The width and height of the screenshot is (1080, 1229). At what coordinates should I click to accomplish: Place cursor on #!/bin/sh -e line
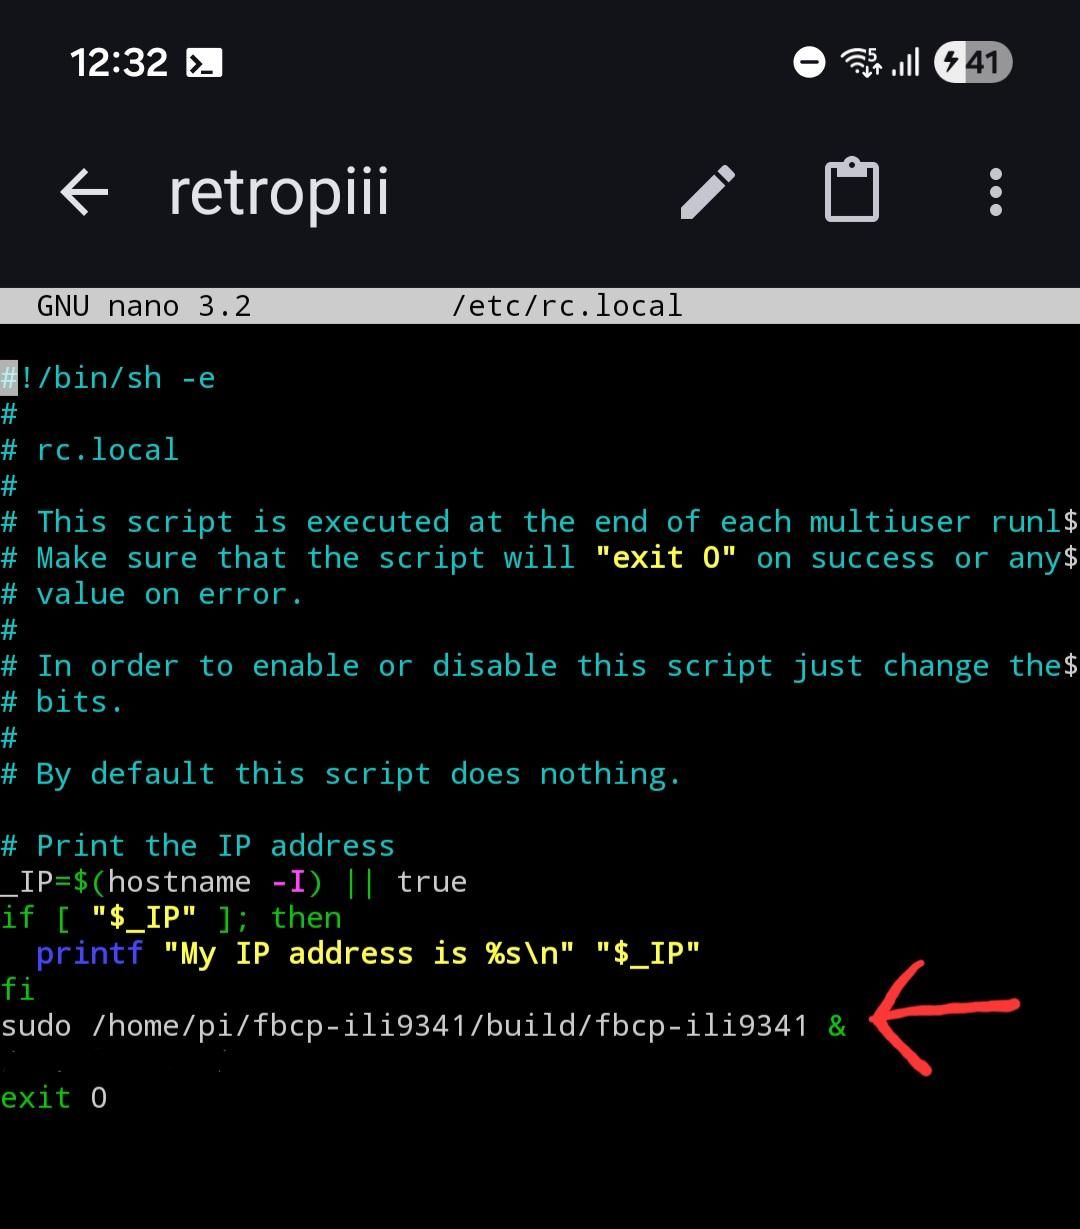tap(108, 378)
